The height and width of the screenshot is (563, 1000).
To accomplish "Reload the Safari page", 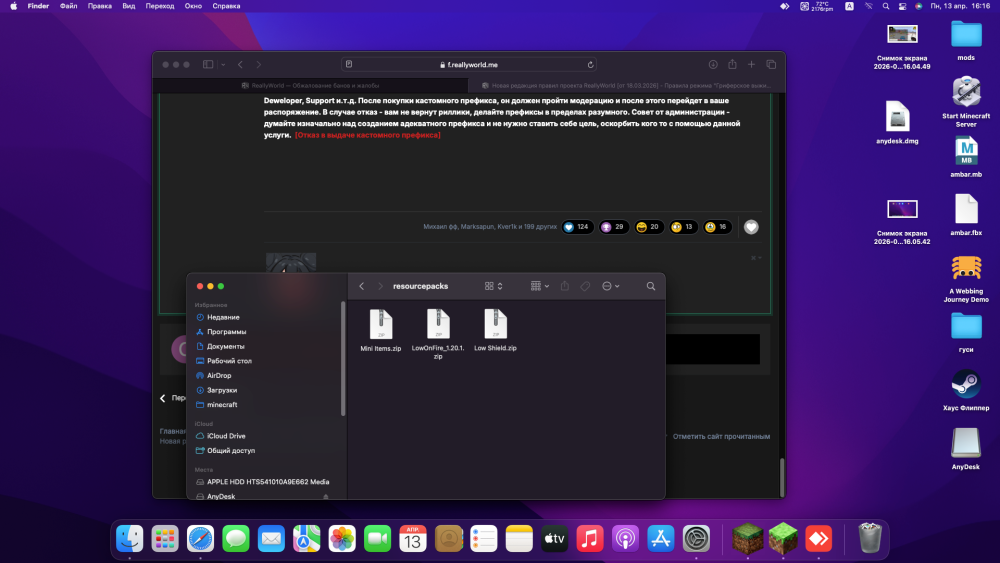I will pos(591,64).
